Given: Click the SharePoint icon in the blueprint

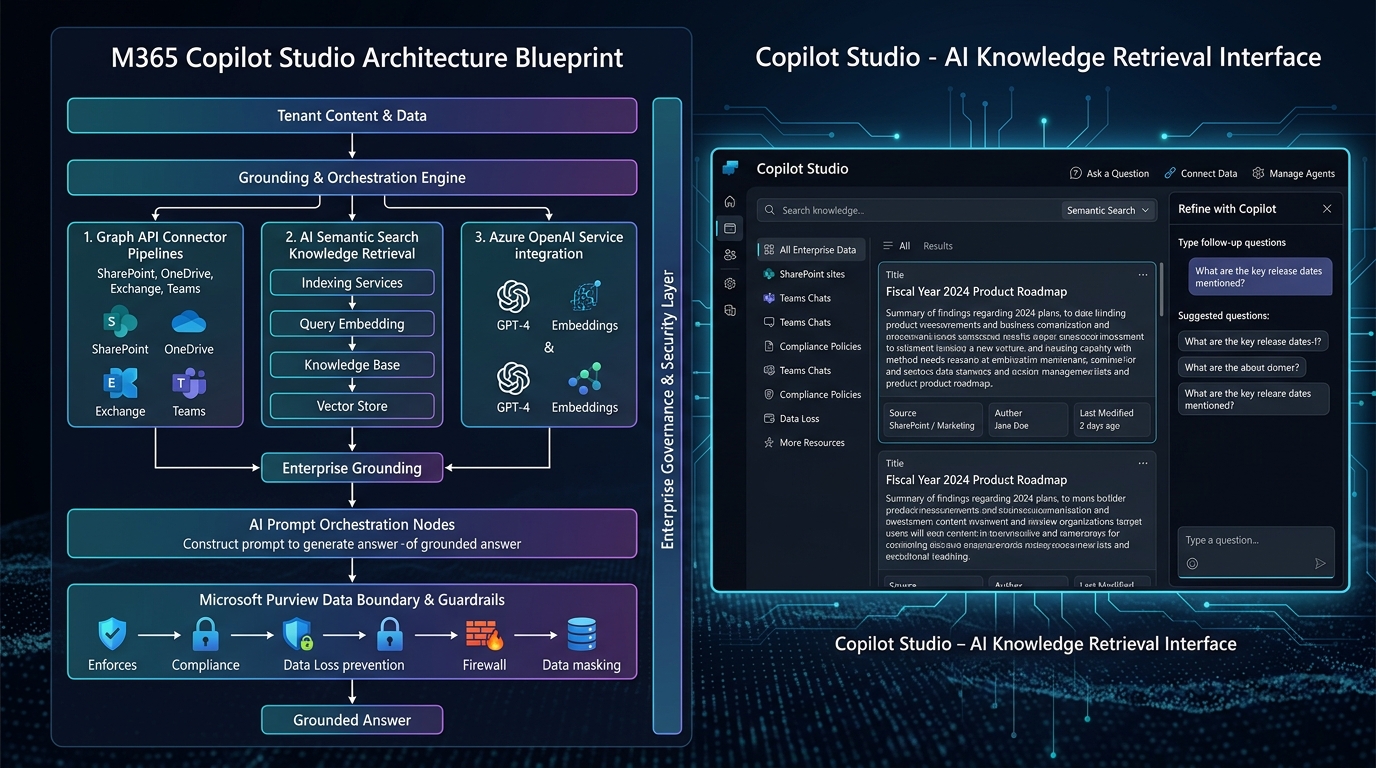Looking at the screenshot, I should (x=120, y=323).
